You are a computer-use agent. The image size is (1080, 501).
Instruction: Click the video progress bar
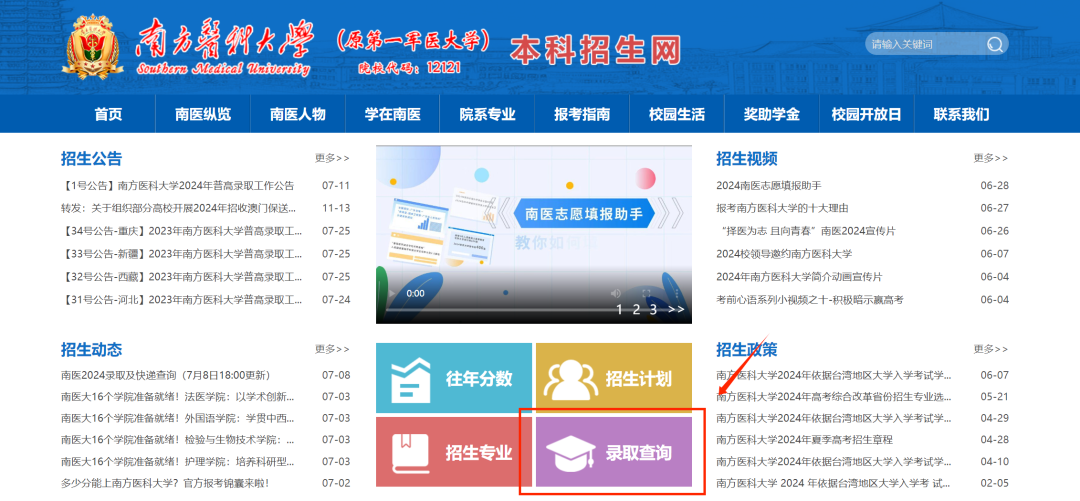pyautogui.click(x=534, y=309)
